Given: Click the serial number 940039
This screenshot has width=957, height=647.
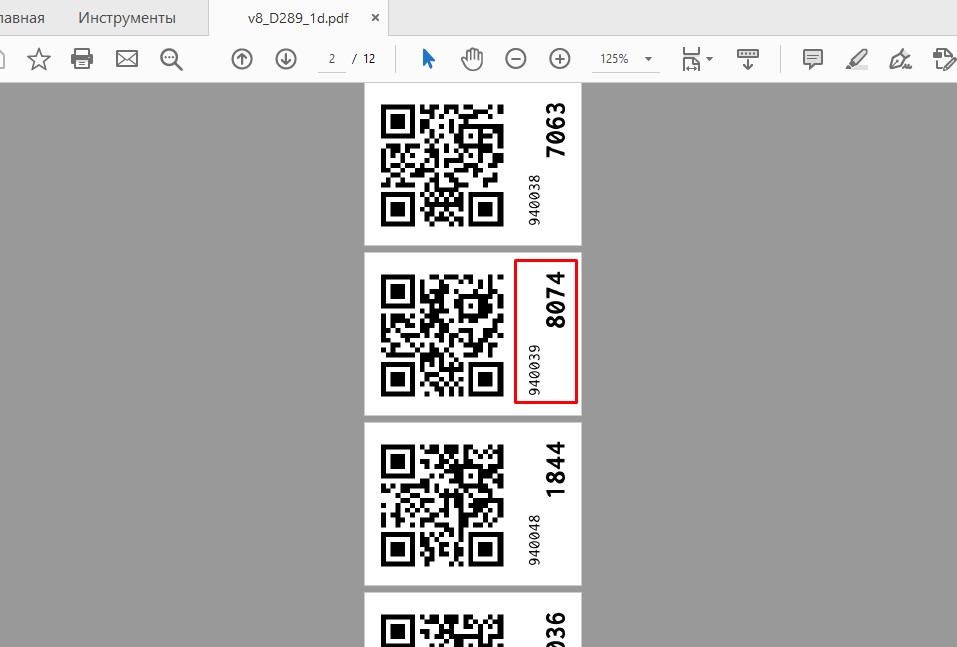Looking at the screenshot, I should point(534,370).
